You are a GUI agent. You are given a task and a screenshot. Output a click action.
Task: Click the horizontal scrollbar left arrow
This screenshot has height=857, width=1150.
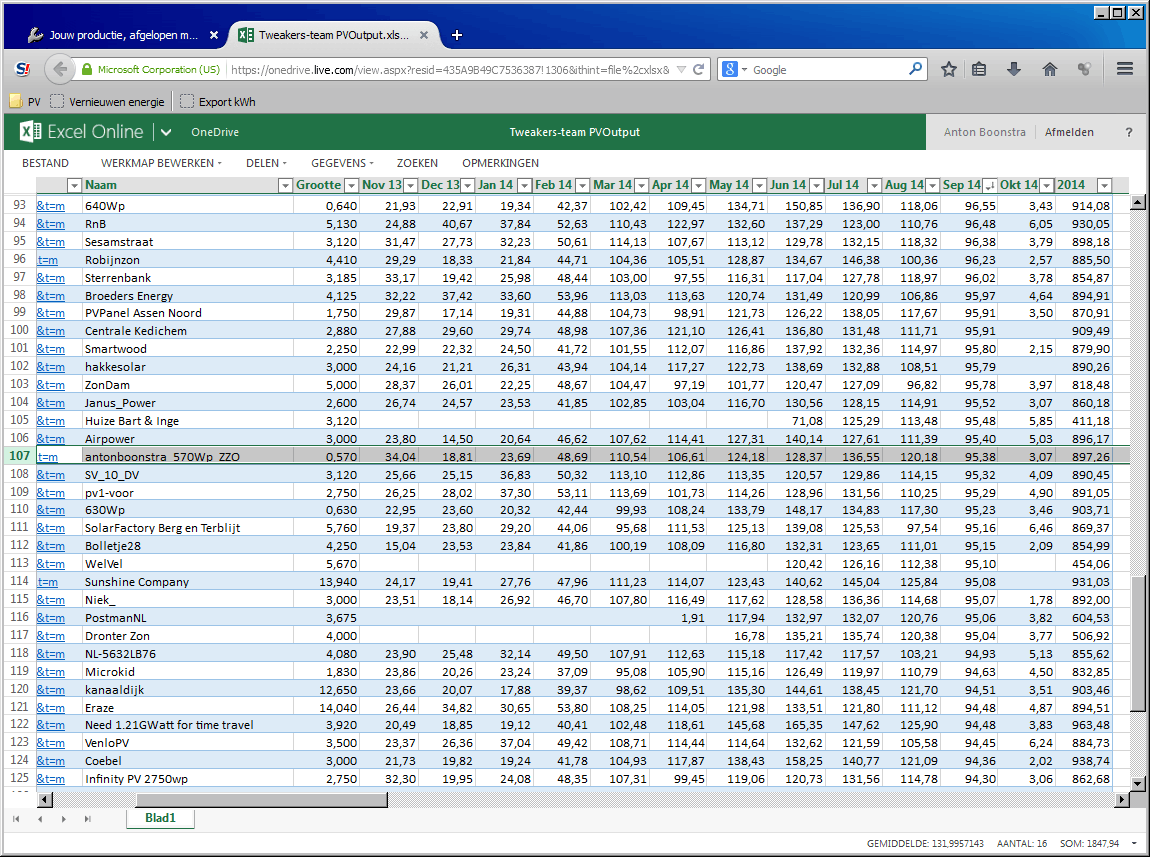[45, 799]
